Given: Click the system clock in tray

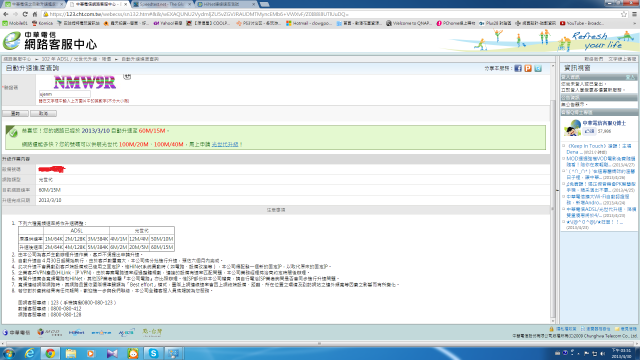Looking at the screenshot, I should [621, 353].
